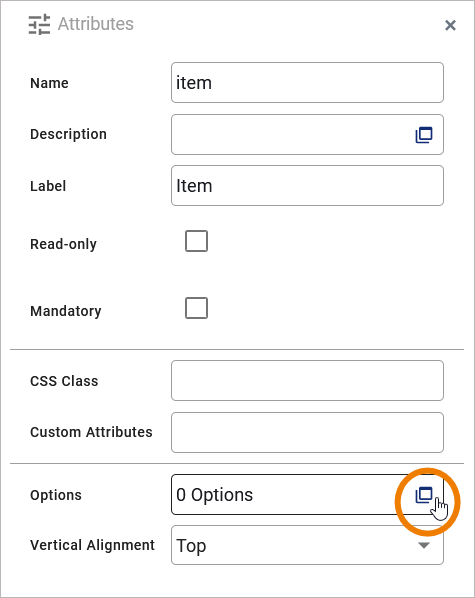Expand the Vertical Alignment dropdown arrow
Viewport: 475px width, 598px height.
[x=424, y=545]
